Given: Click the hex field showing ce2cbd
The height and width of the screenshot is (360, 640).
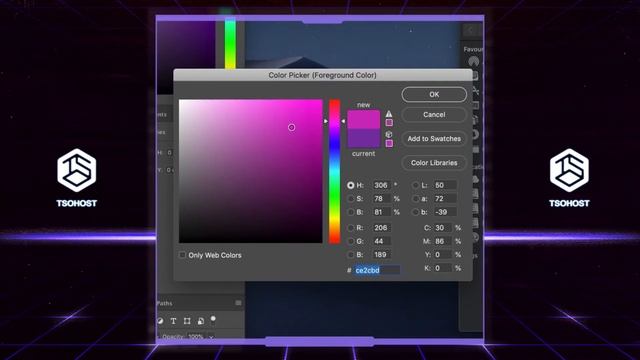Looking at the screenshot, I should (377, 270).
